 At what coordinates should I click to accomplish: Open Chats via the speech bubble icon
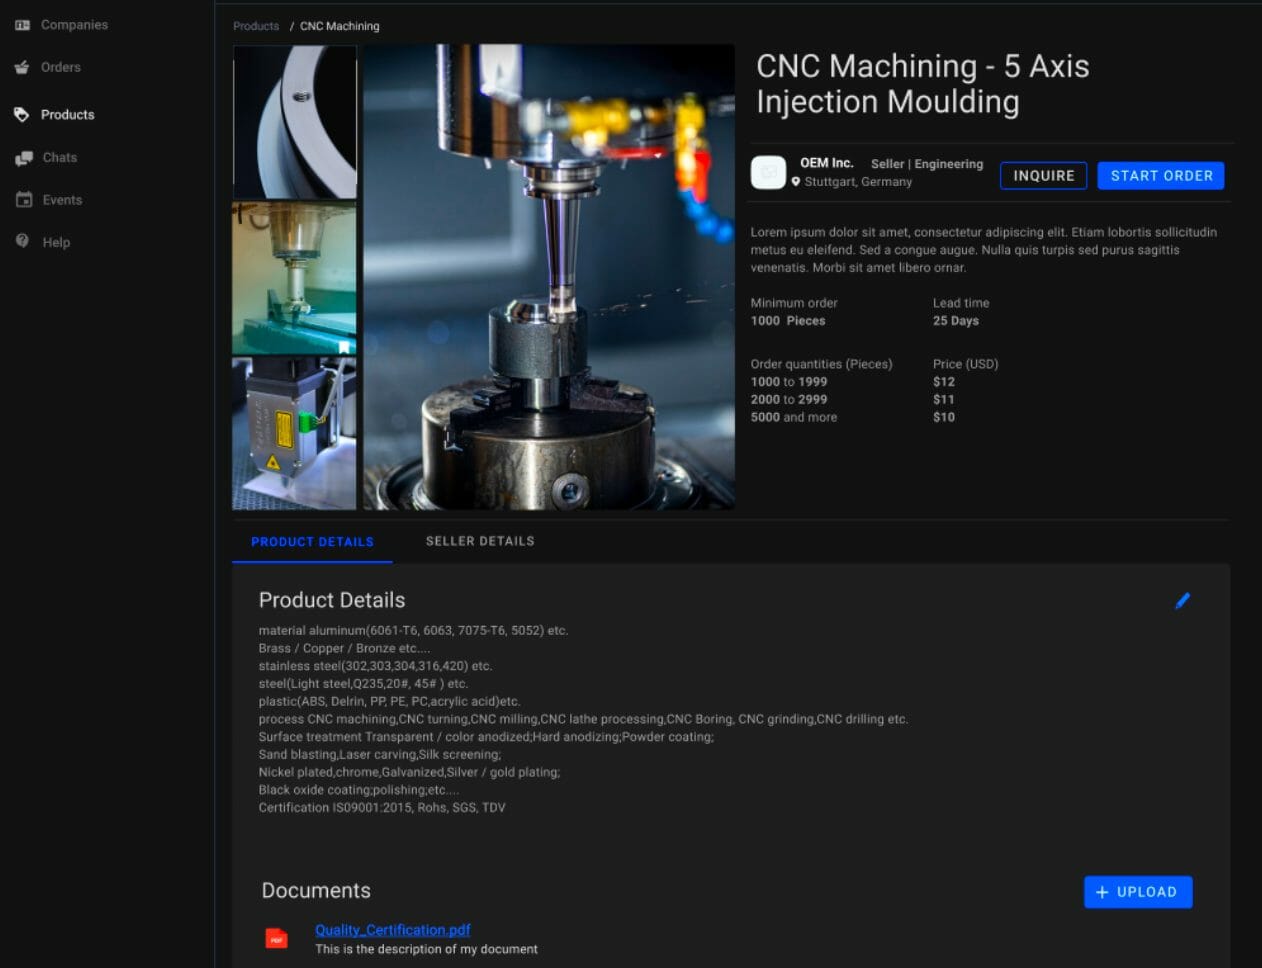(24, 158)
